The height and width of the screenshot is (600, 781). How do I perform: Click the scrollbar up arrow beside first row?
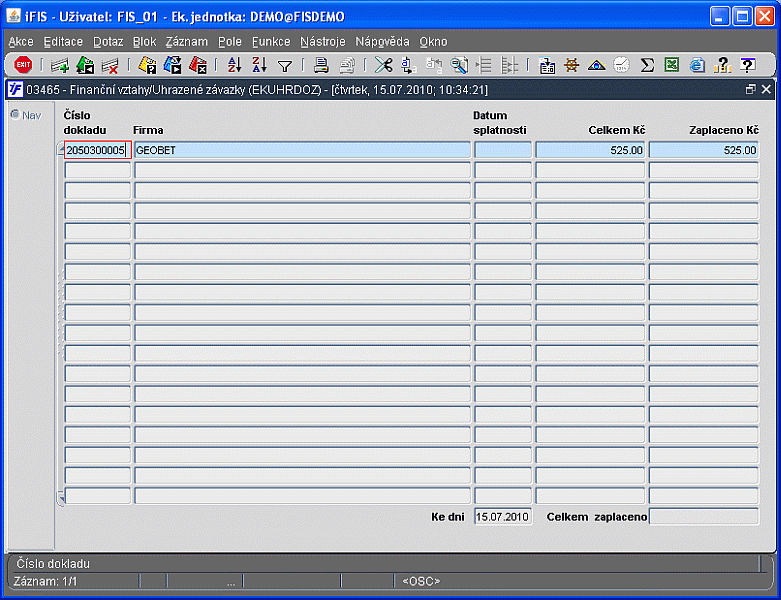tap(61, 149)
